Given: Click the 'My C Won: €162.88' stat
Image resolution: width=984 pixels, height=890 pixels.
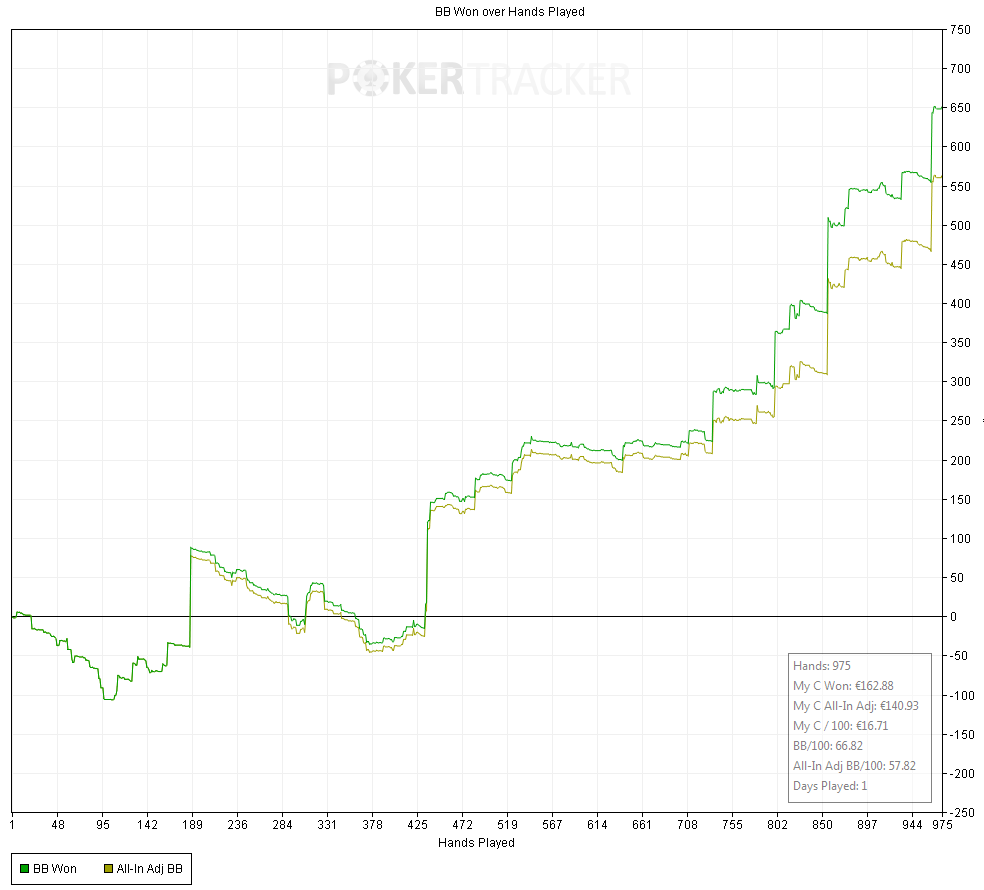Looking at the screenshot, I should [x=843, y=686].
